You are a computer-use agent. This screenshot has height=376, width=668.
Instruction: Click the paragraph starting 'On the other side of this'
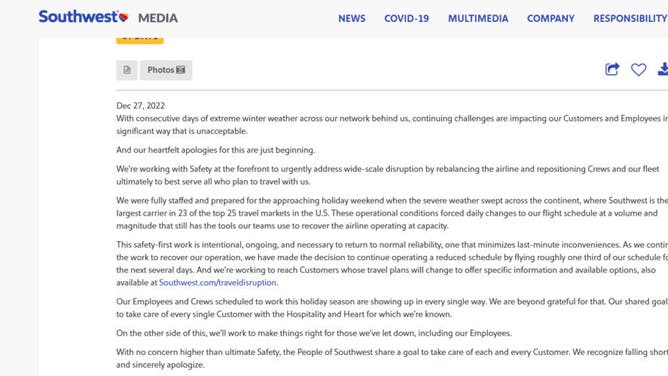click(x=314, y=333)
